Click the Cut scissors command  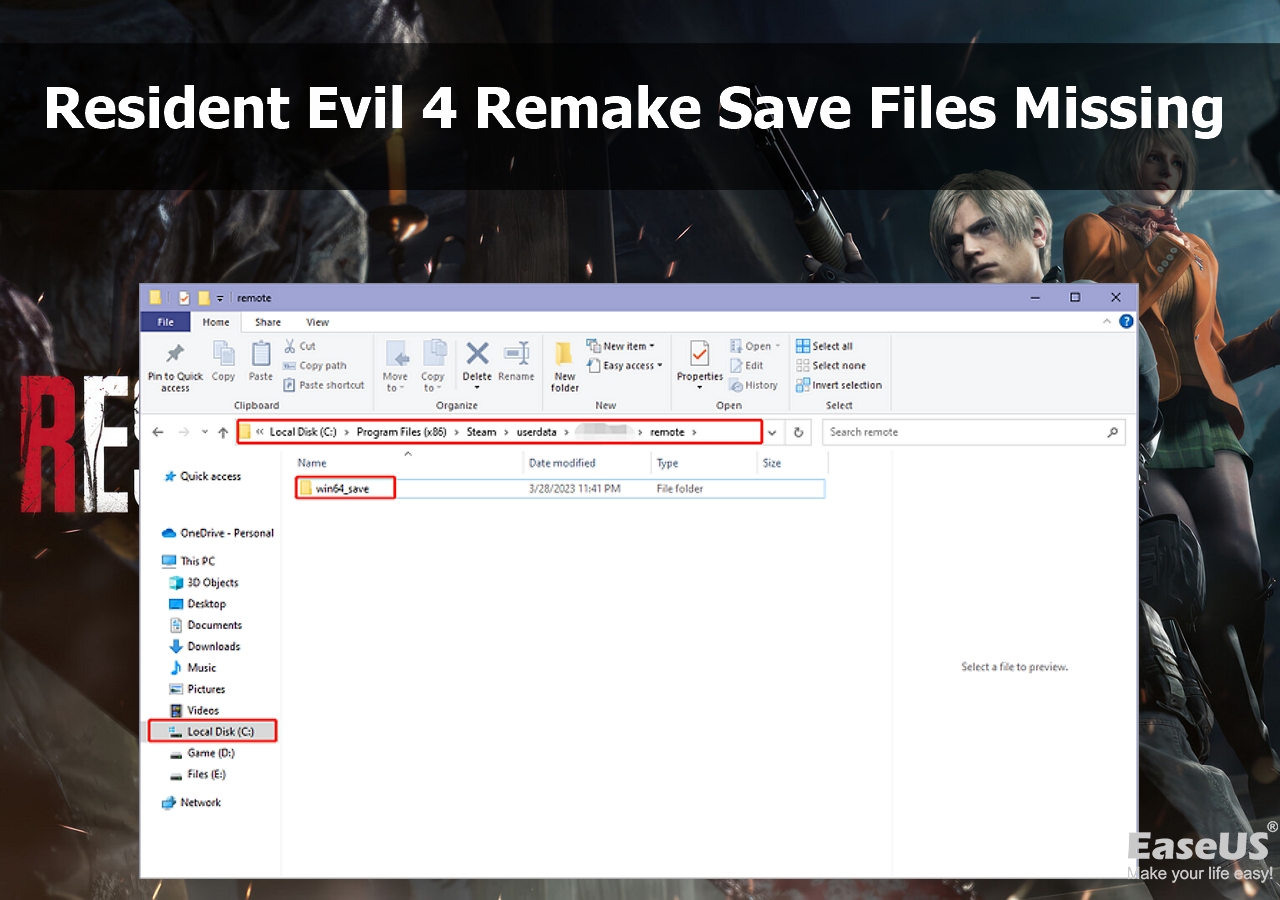click(299, 346)
